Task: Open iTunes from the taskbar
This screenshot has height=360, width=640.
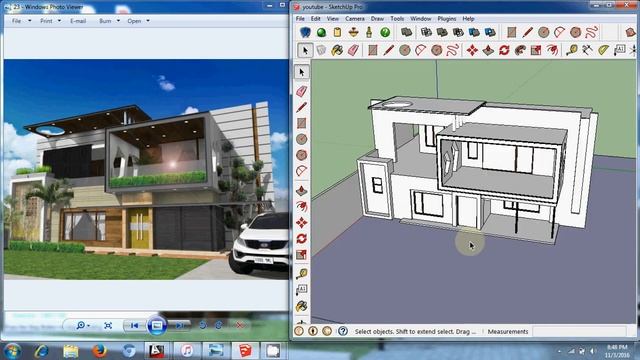Action: click(x=187, y=351)
